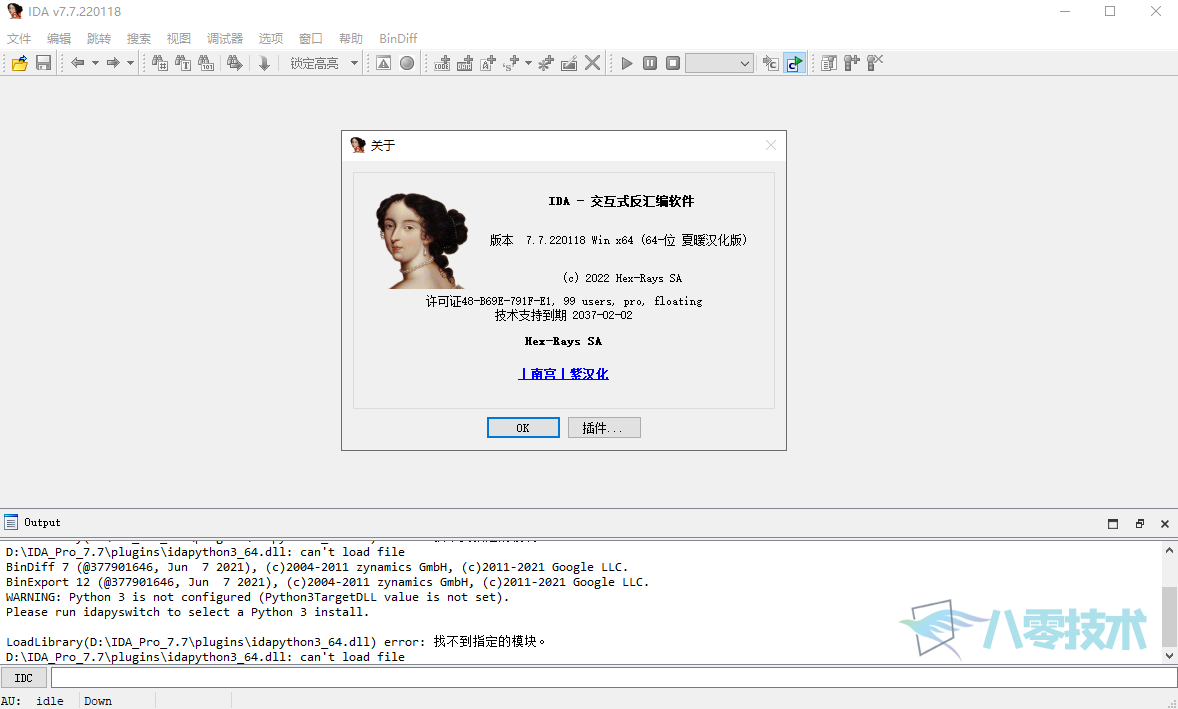Expand the backward jump history dropdown
Viewport: 1178px width, 709px height.
pos(95,63)
